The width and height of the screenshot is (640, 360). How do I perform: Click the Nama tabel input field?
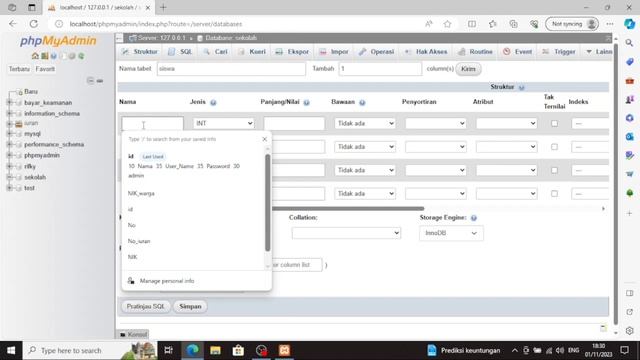(231, 69)
